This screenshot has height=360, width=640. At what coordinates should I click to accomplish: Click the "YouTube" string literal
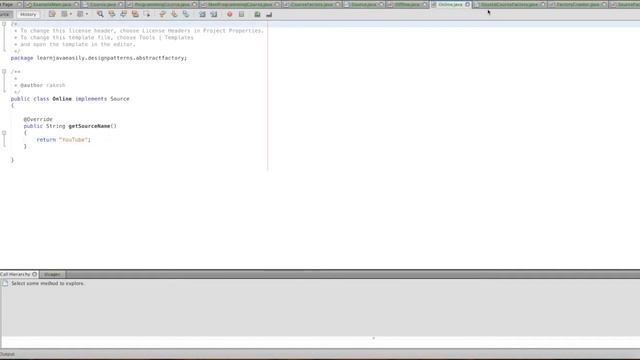click(x=73, y=140)
